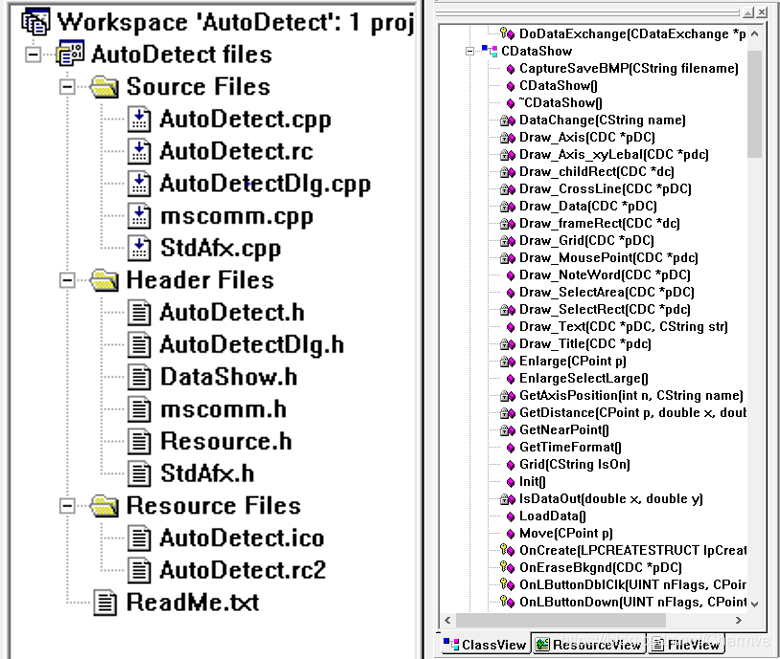Click the CDataShow class icon

pyautogui.click(x=489, y=51)
